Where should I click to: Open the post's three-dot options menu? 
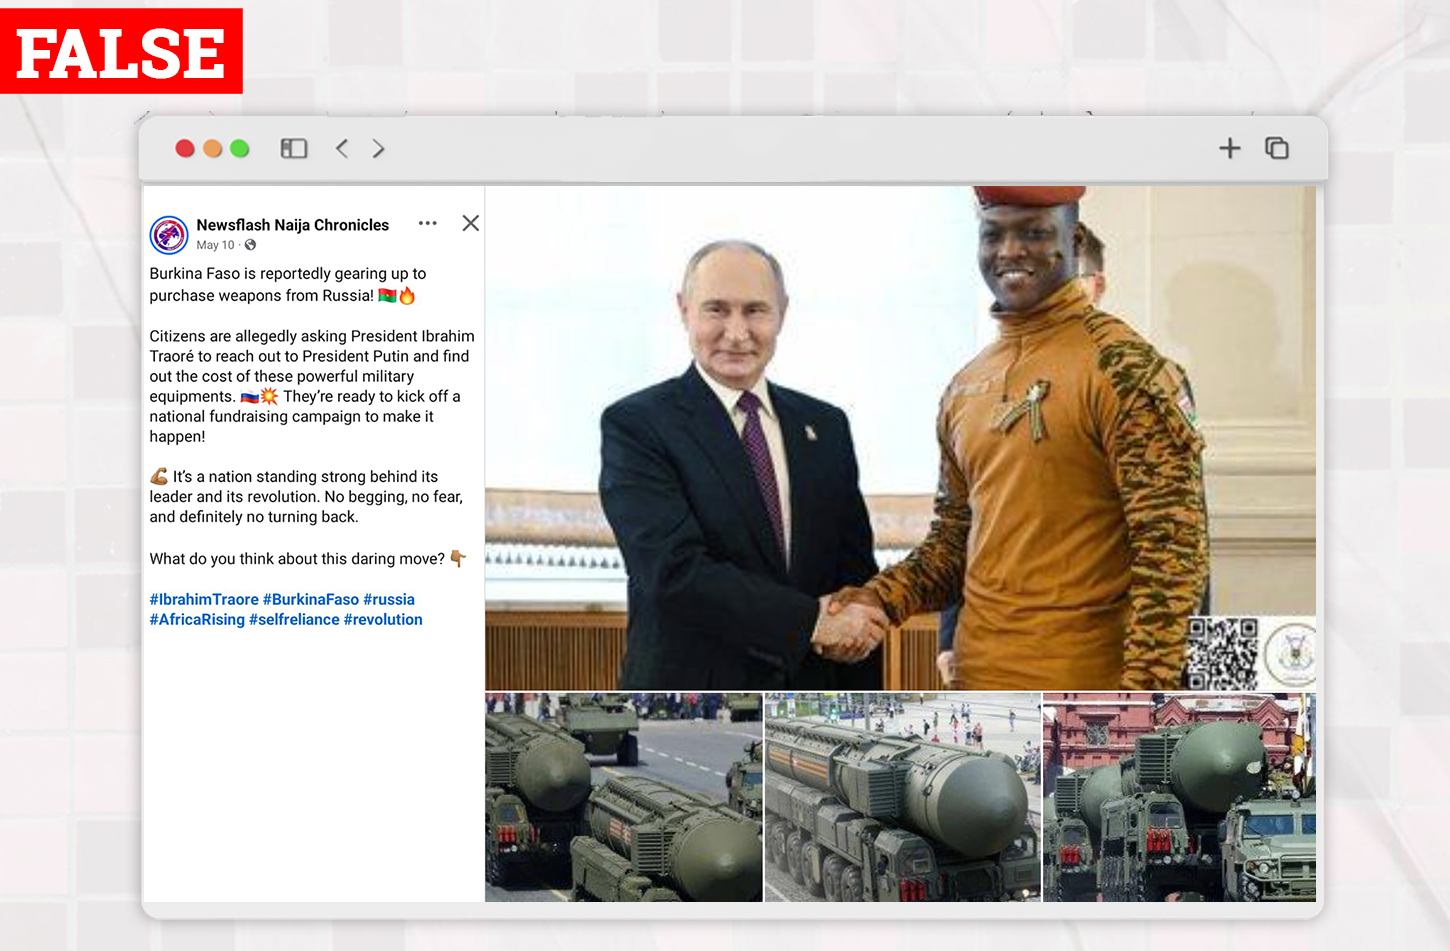[x=428, y=223]
